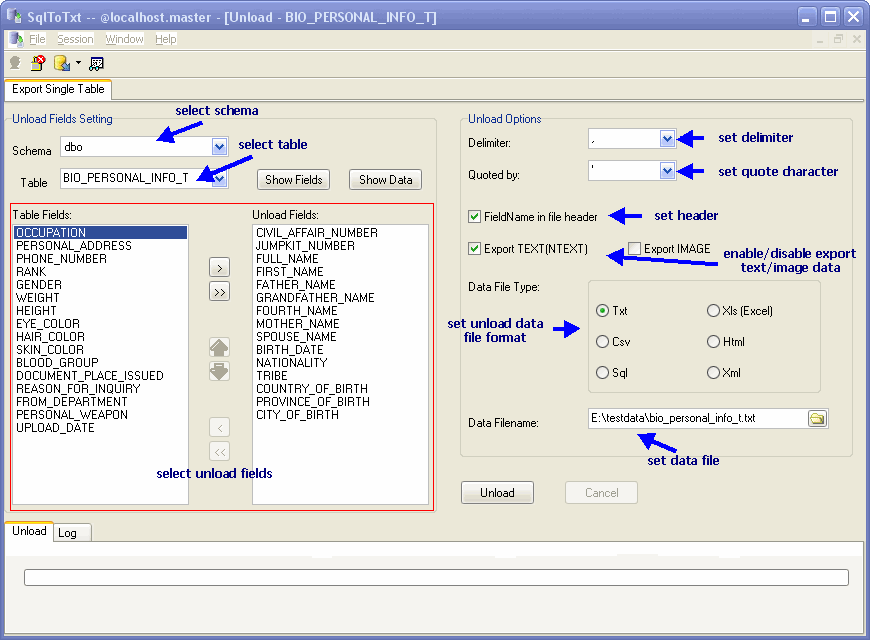Viewport: 870px width, 640px height.
Task: Click the Show Data button
Action: coord(386,180)
